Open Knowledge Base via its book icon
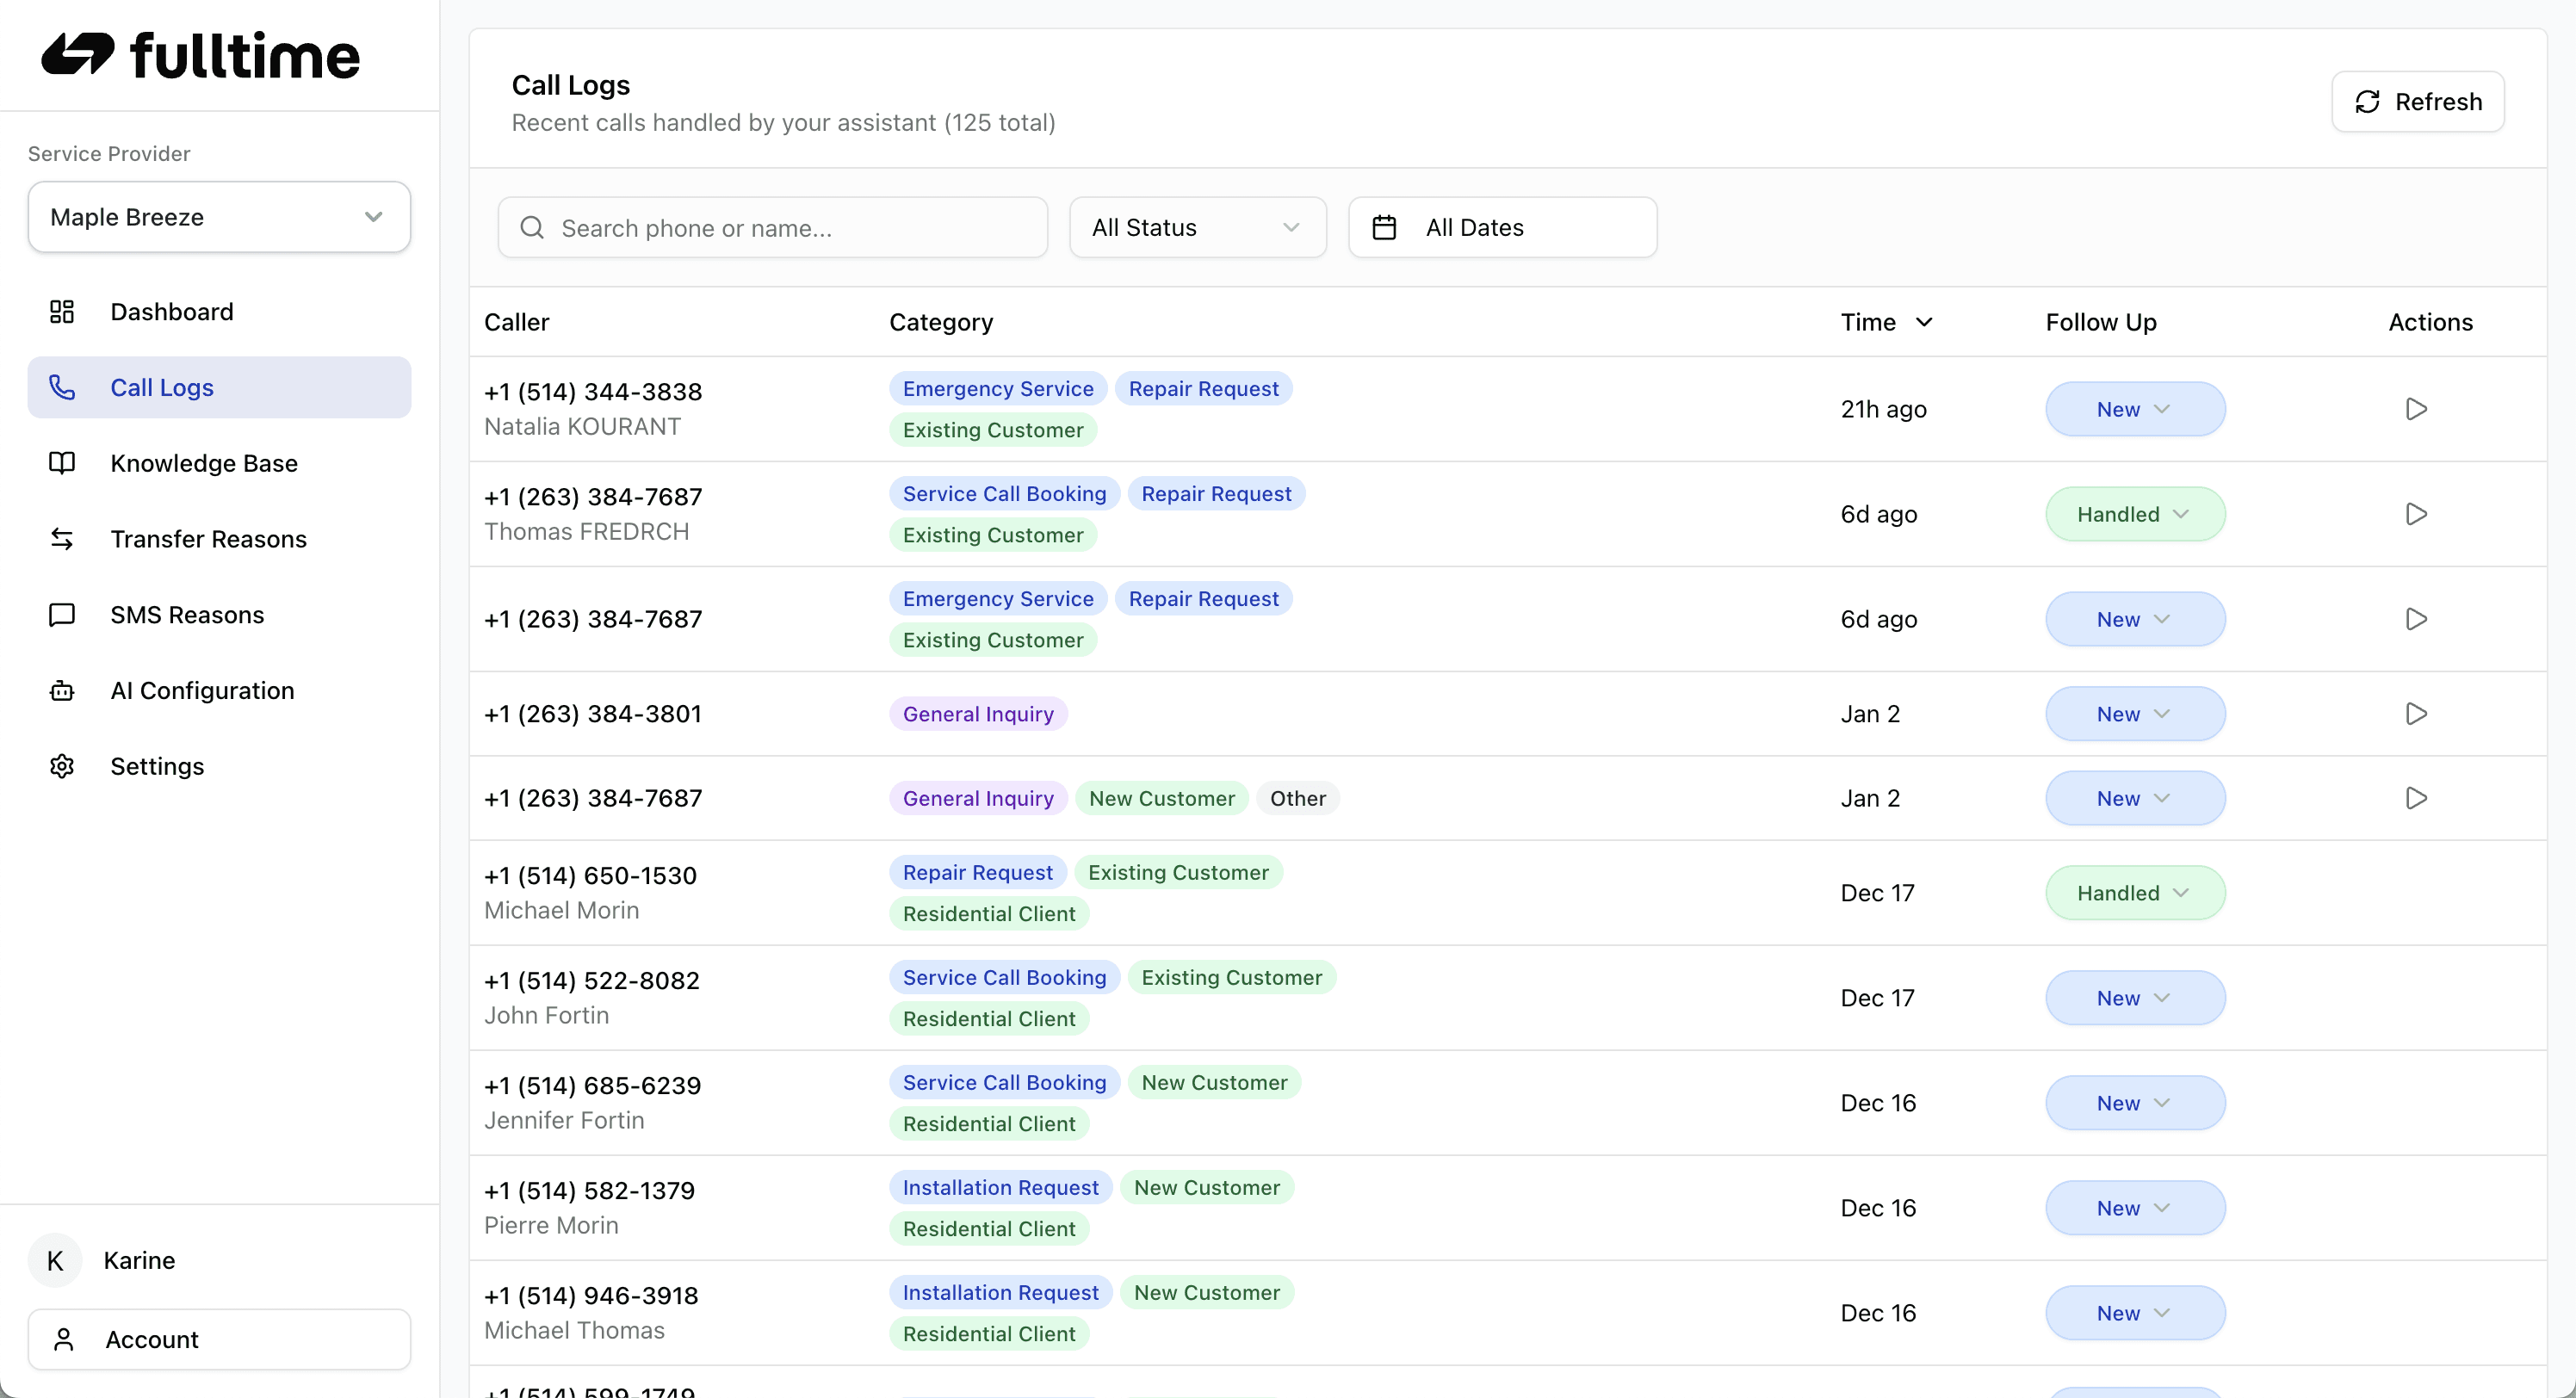 pos(62,462)
